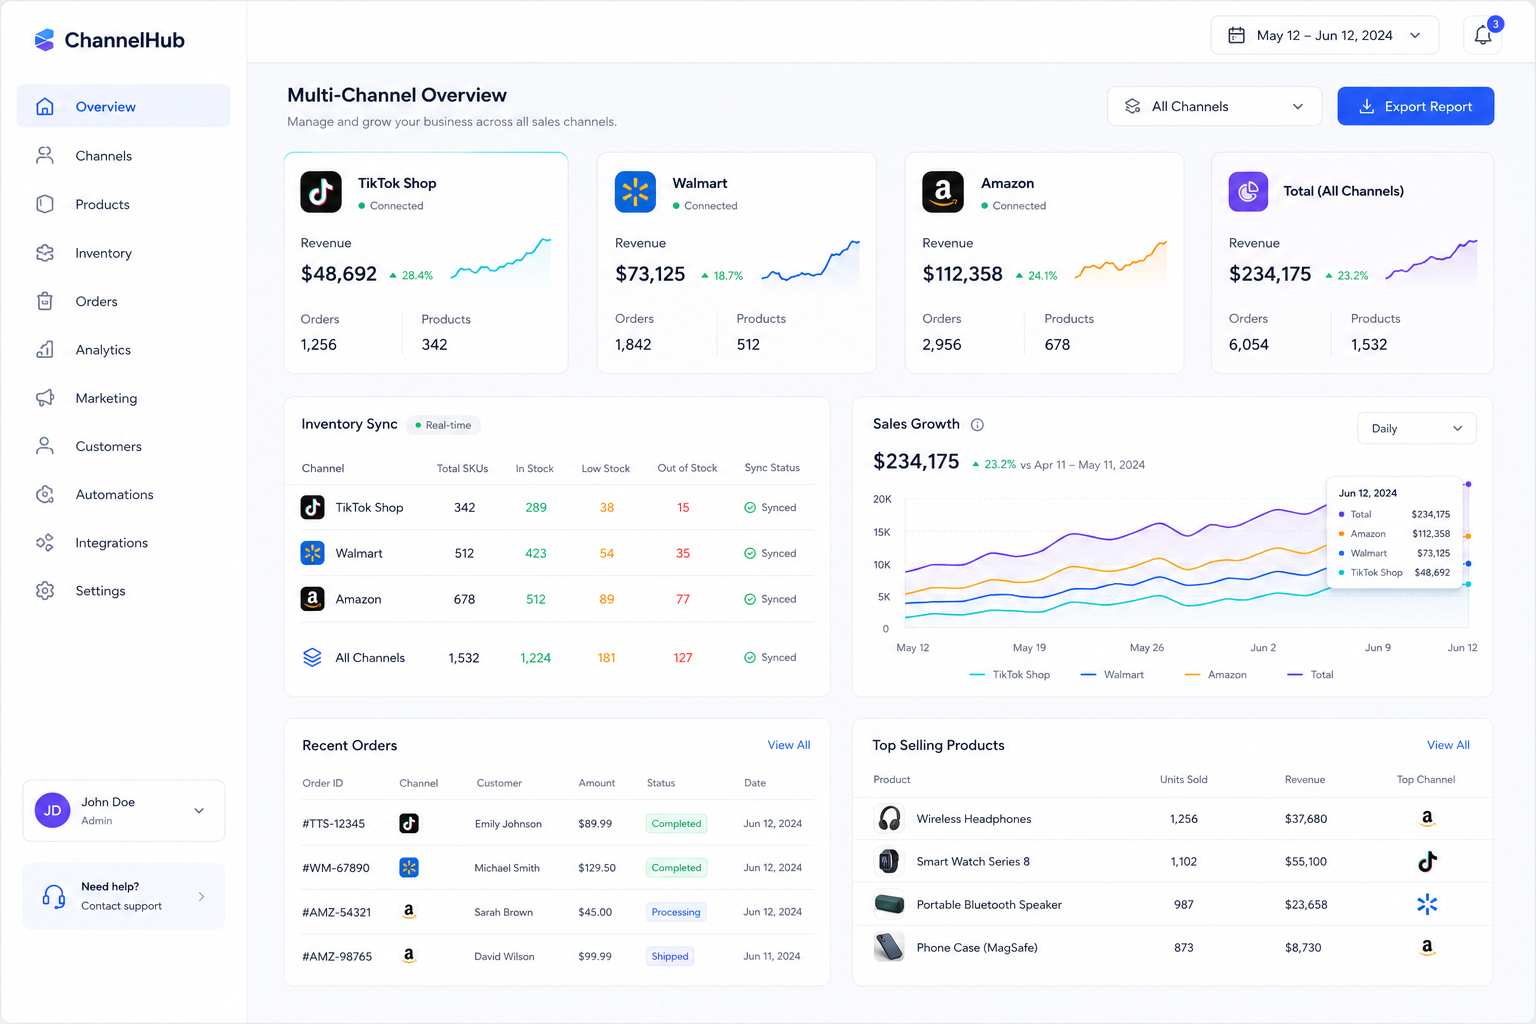The height and width of the screenshot is (1024, 1536).
Task: Click the Amazon card logo
Action: coord(942,192)
